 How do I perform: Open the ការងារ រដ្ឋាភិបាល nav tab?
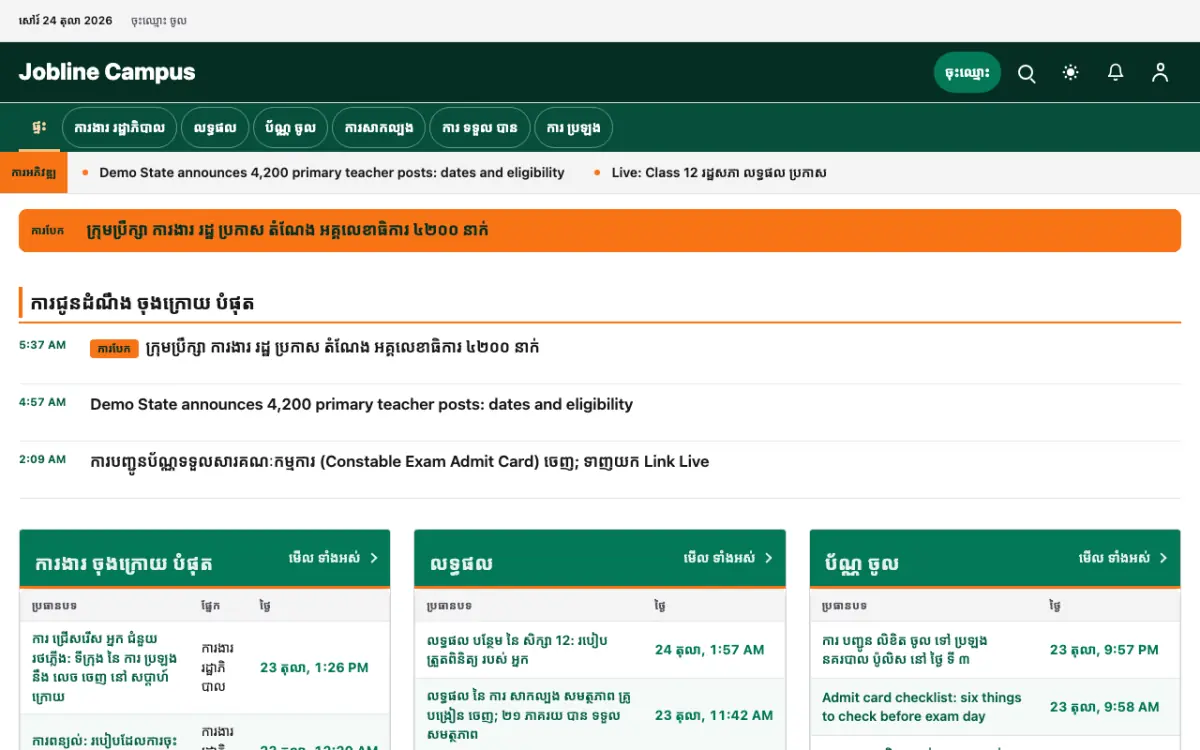click(x=120, y=128)
